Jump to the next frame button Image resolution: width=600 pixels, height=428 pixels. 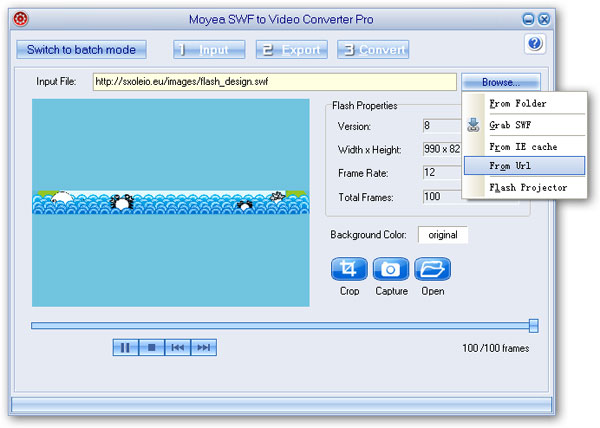click(x=204, y=347)
